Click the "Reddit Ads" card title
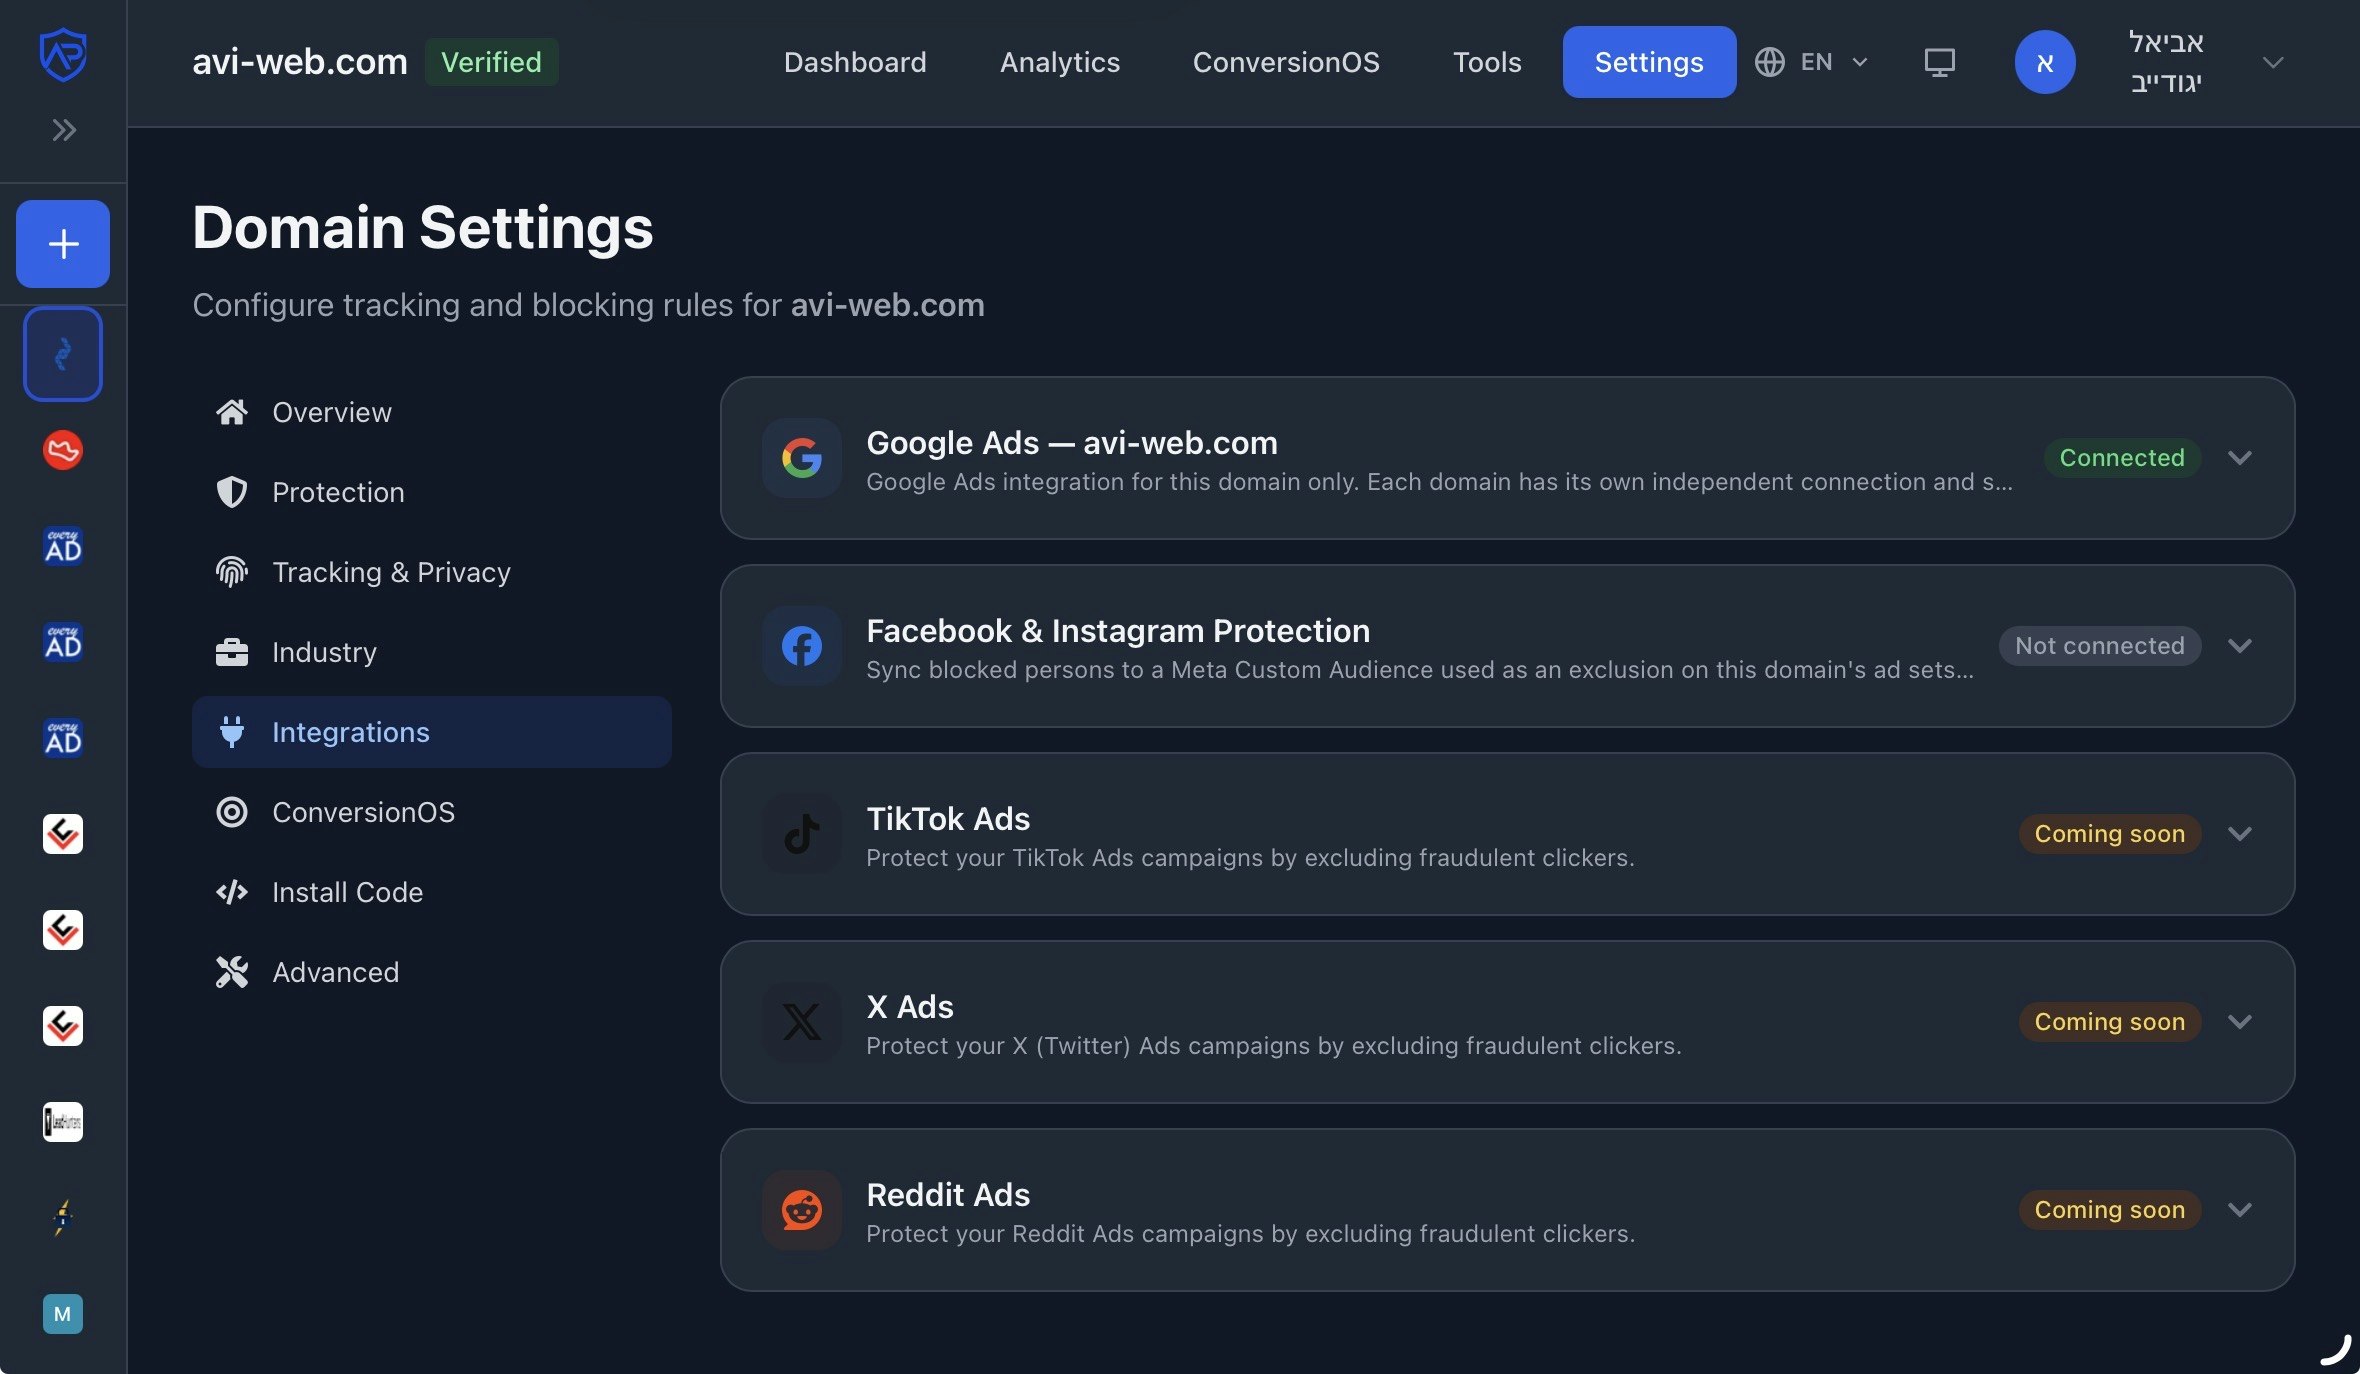Screen dimensions: 2360x1374 click(x=948, y=1194)
